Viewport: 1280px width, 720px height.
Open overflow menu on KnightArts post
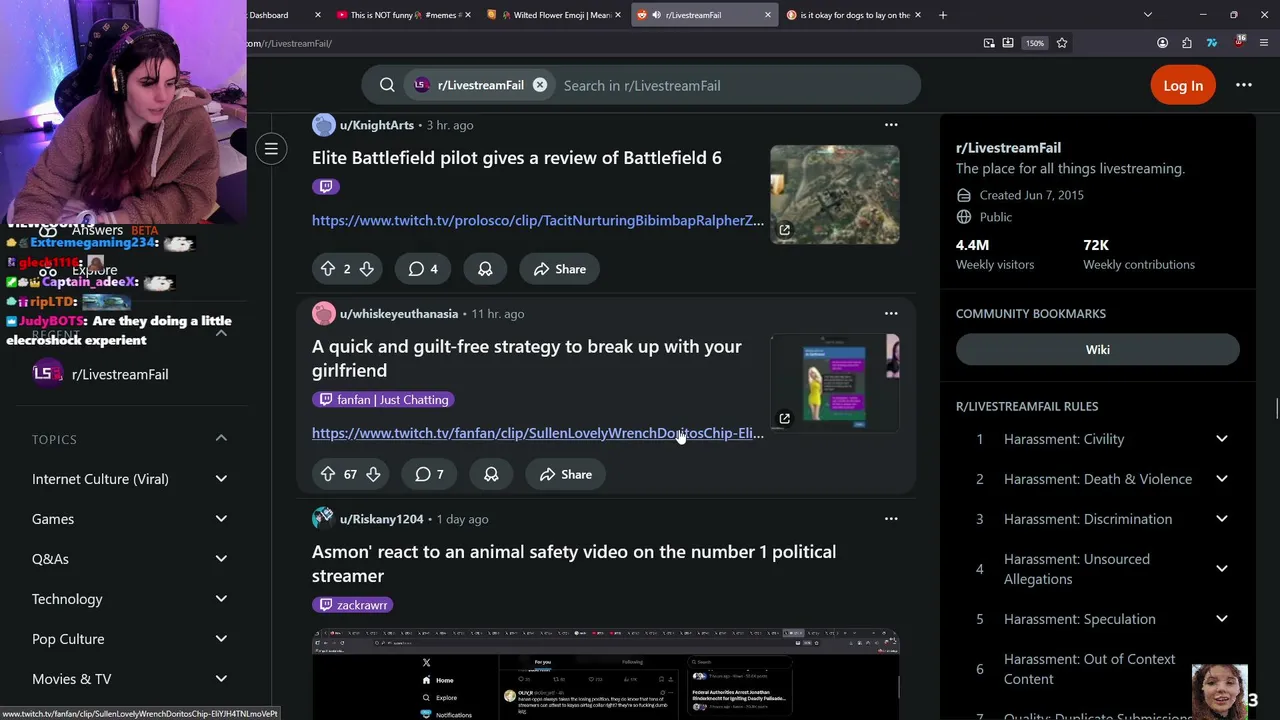click(891, 125)
